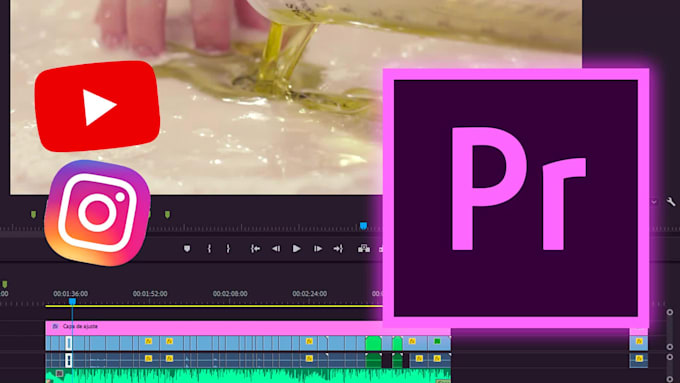The height and width of the screenshot is (383, 680).
Task: Click the blue playhead on the Program monitor ruler
Action: pyautogui.click(x=363, y=226)
